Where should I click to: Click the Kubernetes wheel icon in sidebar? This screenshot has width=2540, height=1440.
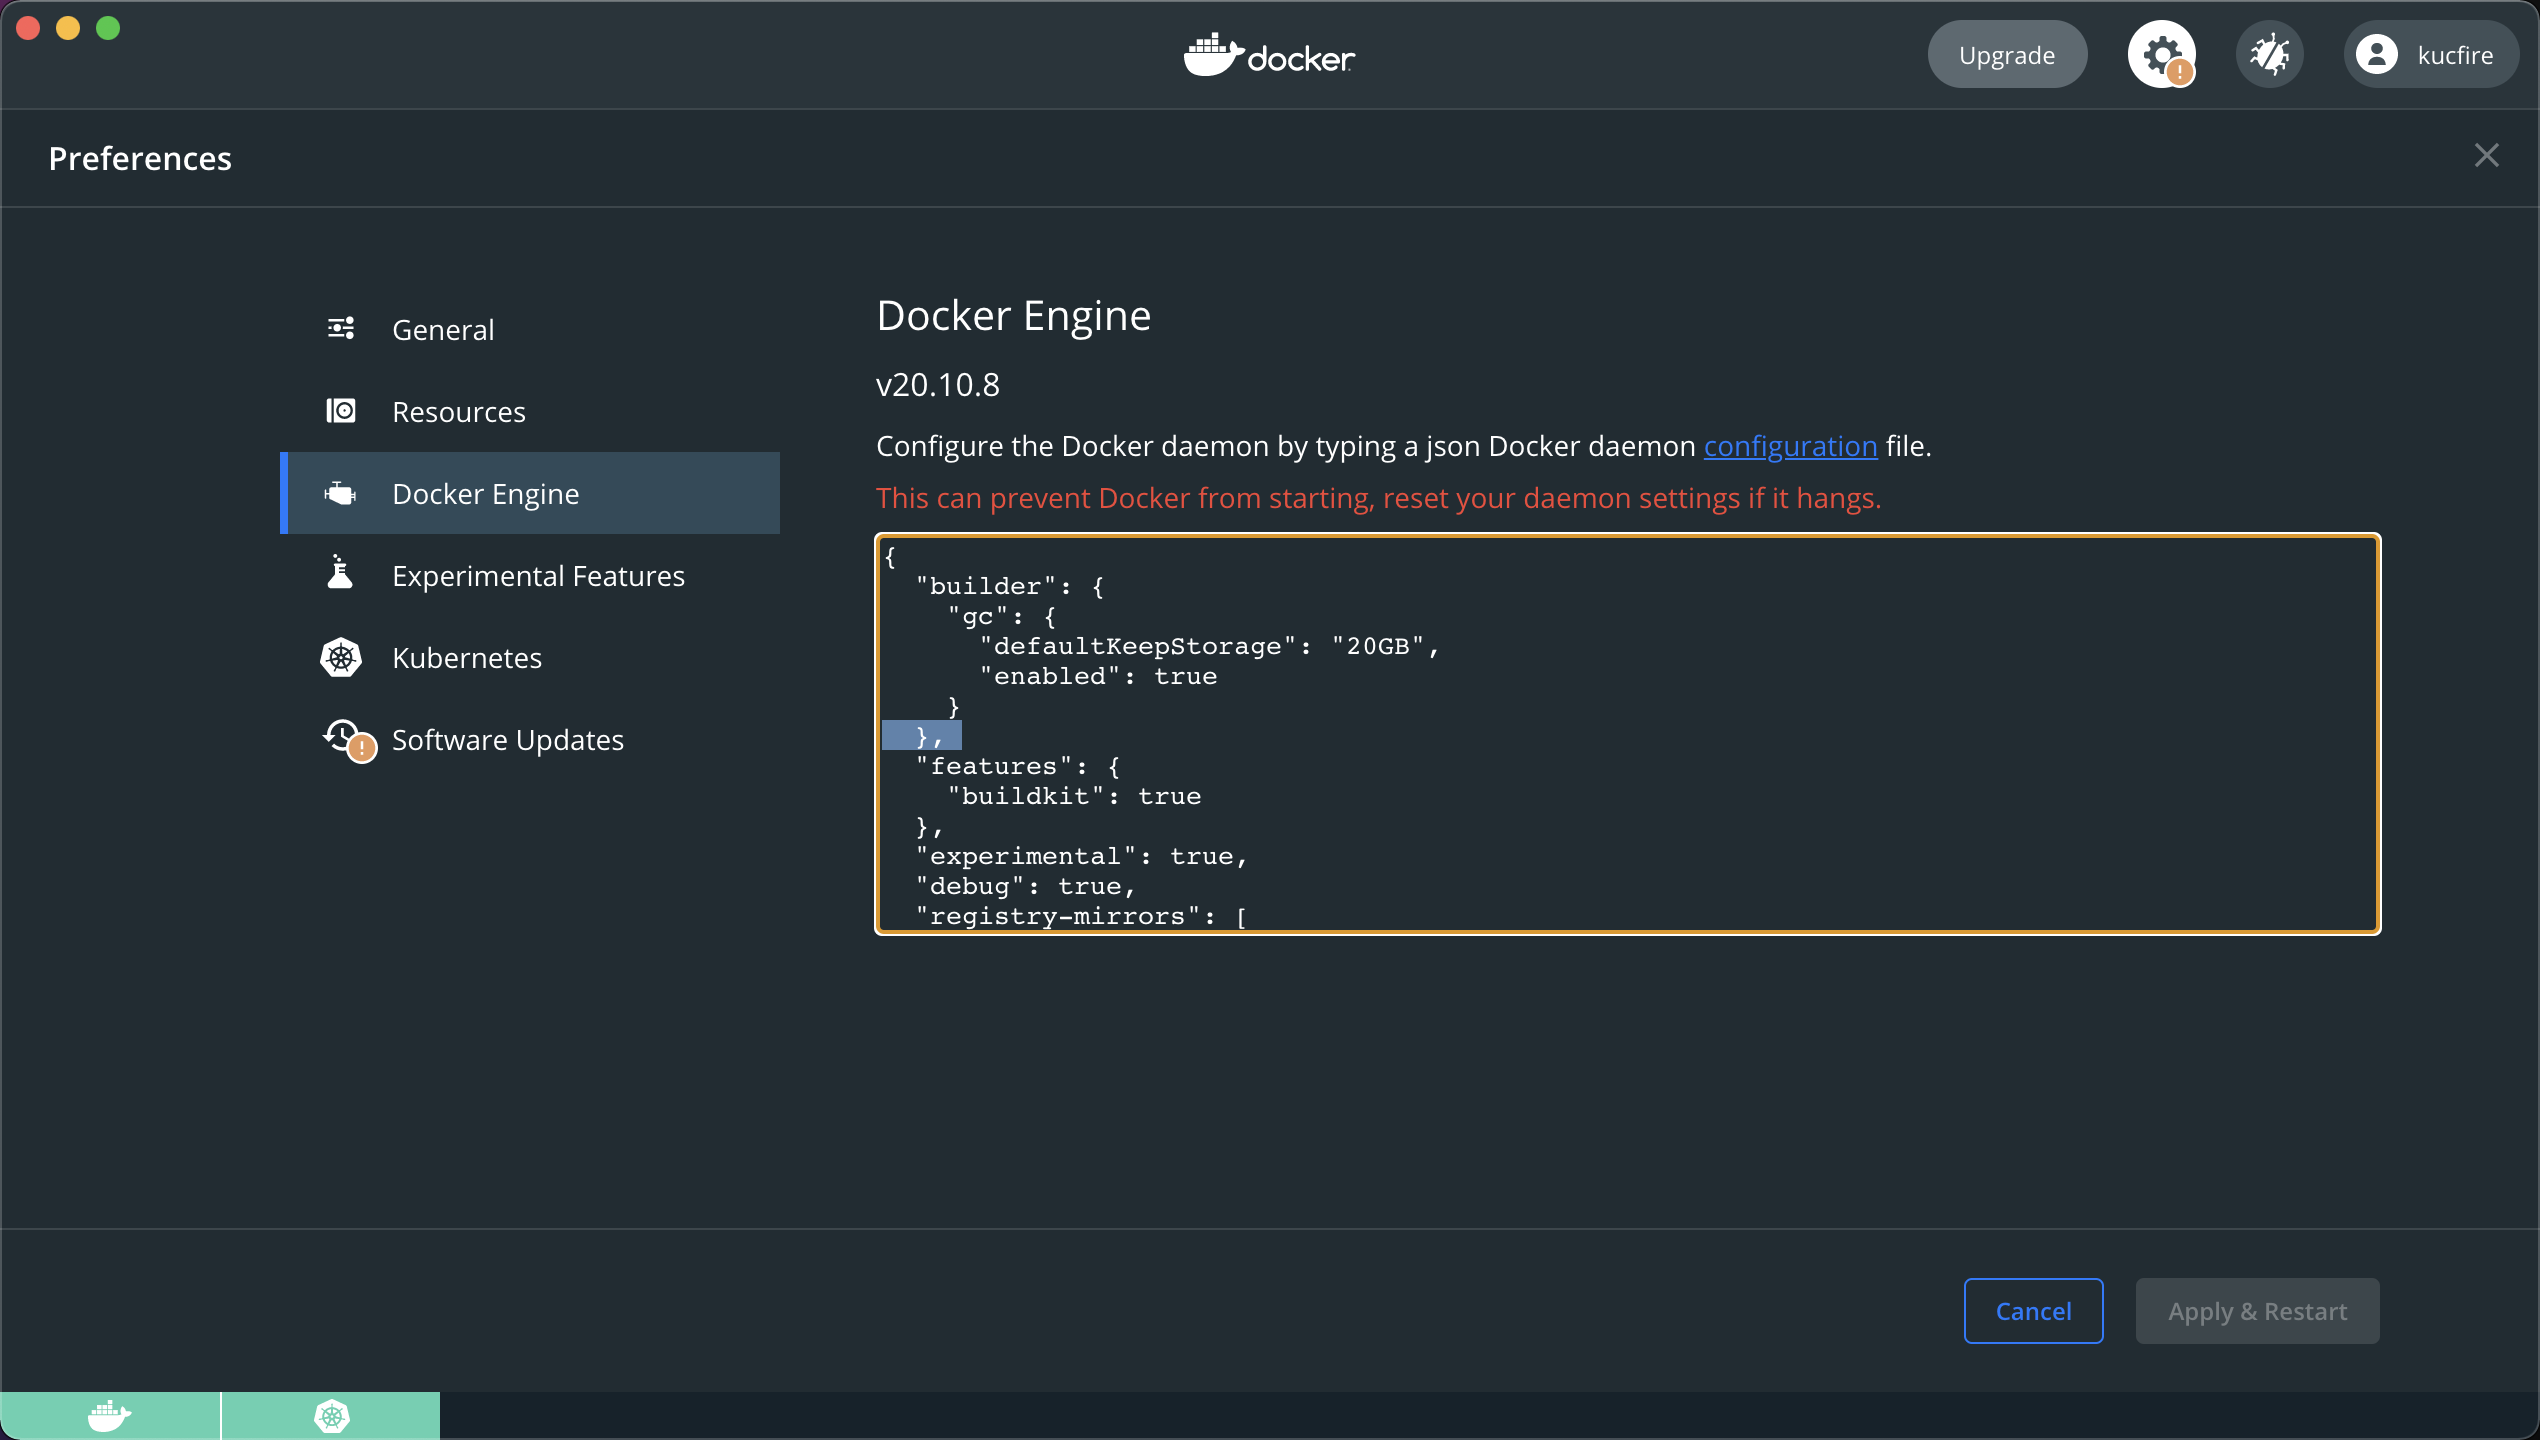point(341,657)
